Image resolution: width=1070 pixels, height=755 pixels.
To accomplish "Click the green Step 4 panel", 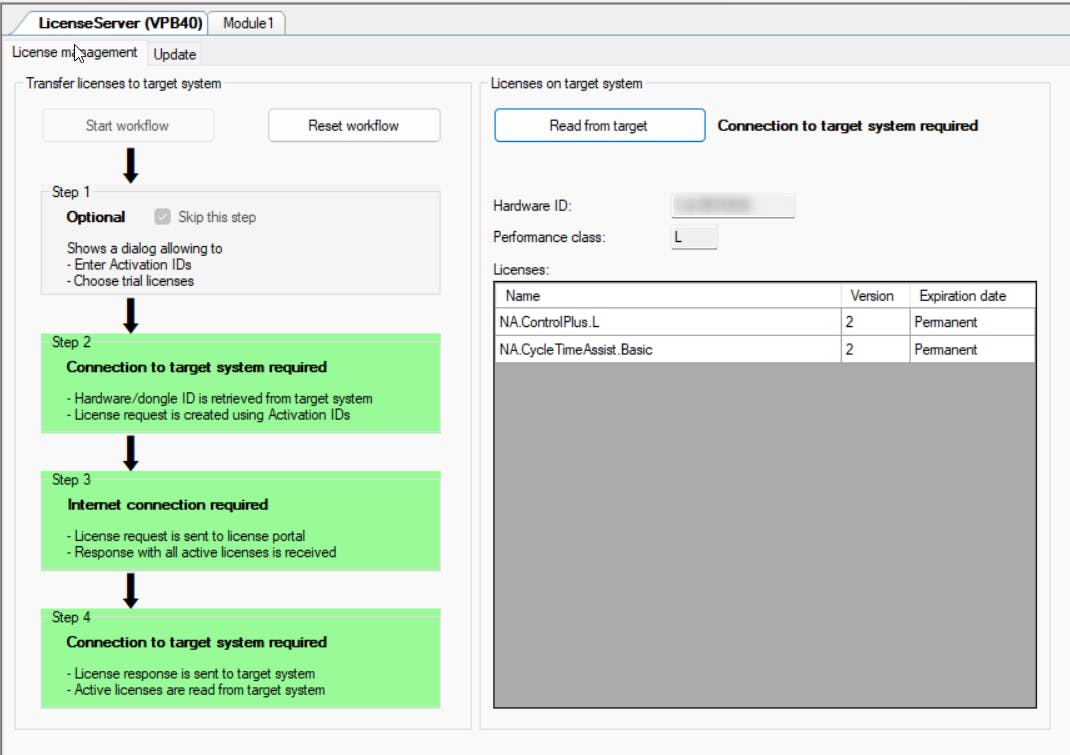I will coord(240,658).
